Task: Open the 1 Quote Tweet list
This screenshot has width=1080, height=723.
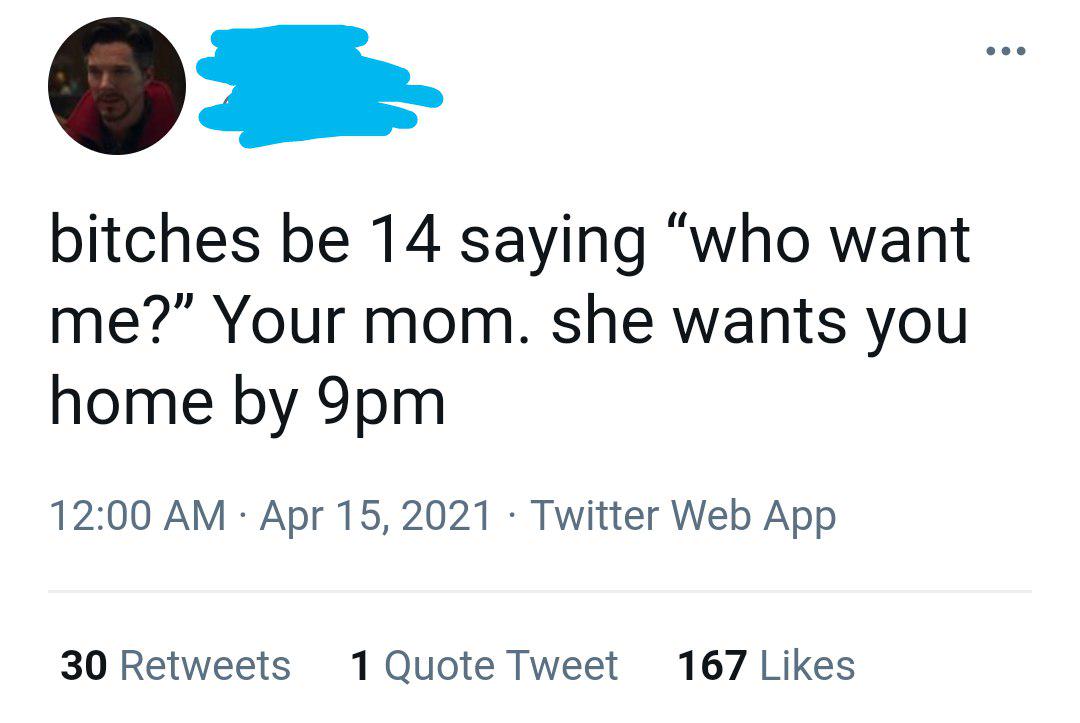Action: (x=484, y=665)
